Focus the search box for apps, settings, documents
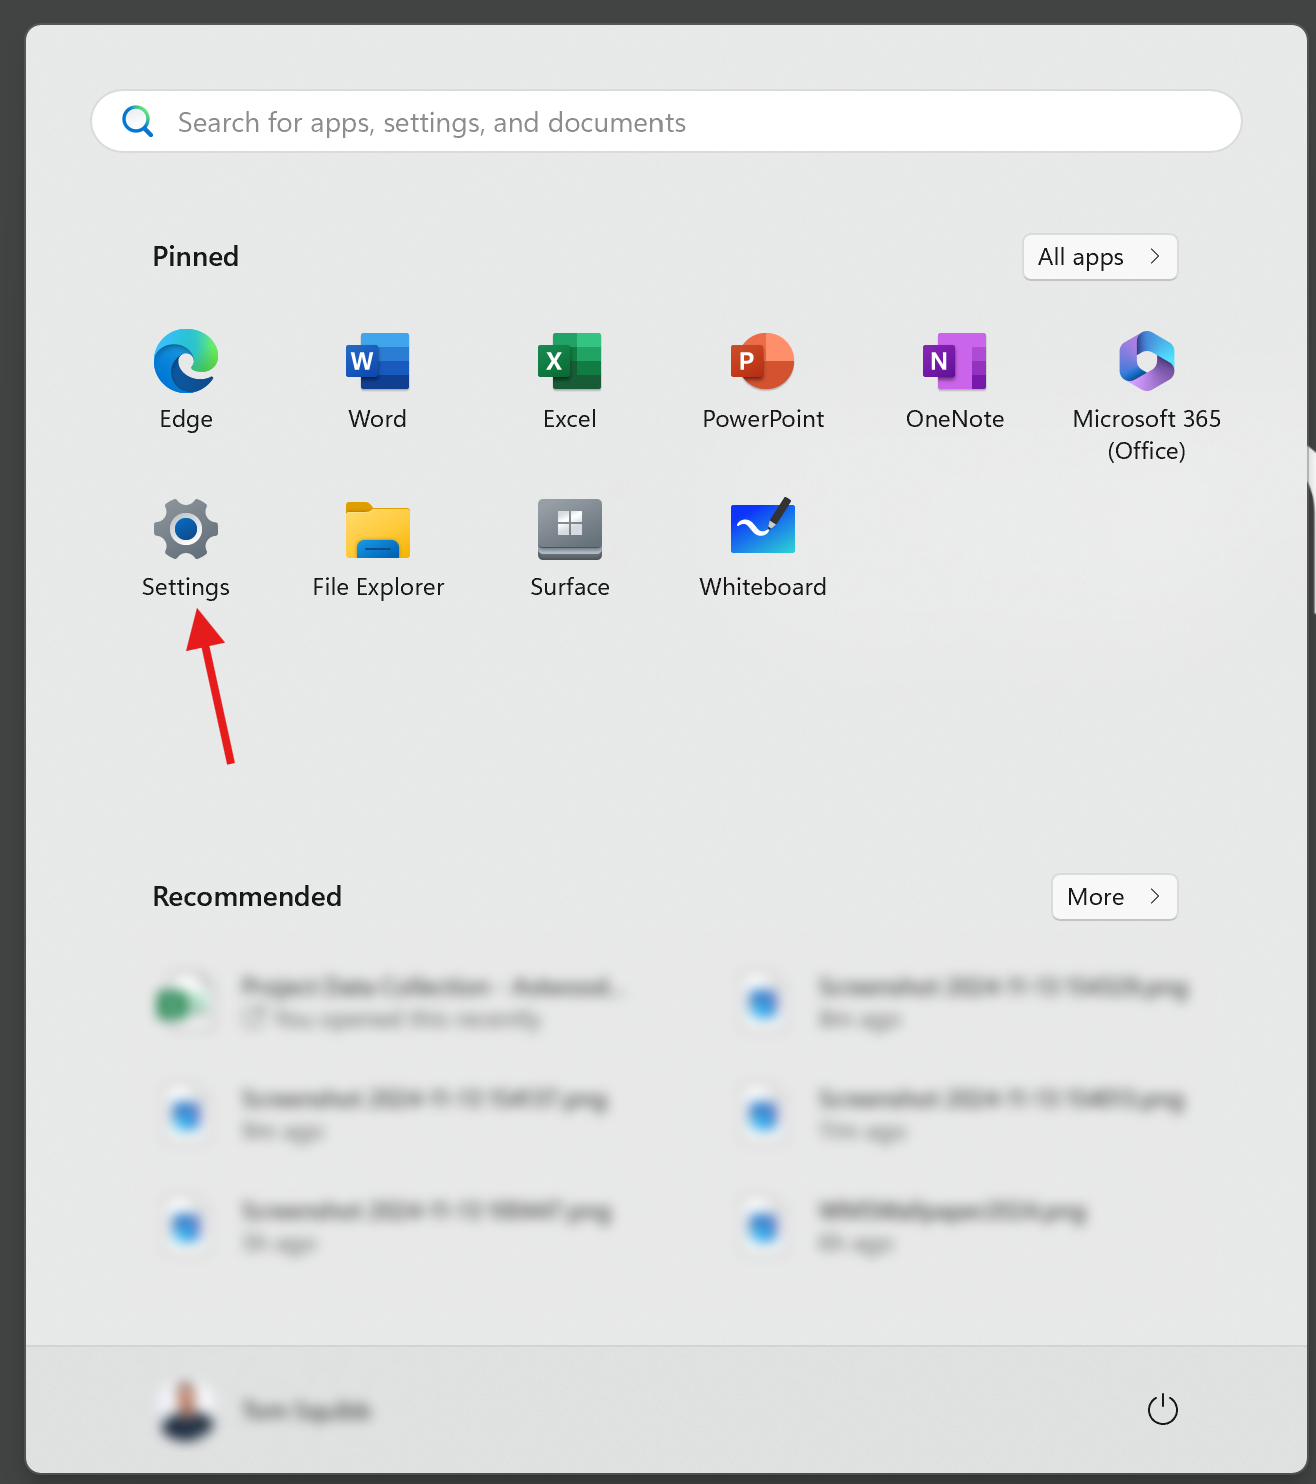Screen dimensions: 1316x1484 [x=667, y=122]
